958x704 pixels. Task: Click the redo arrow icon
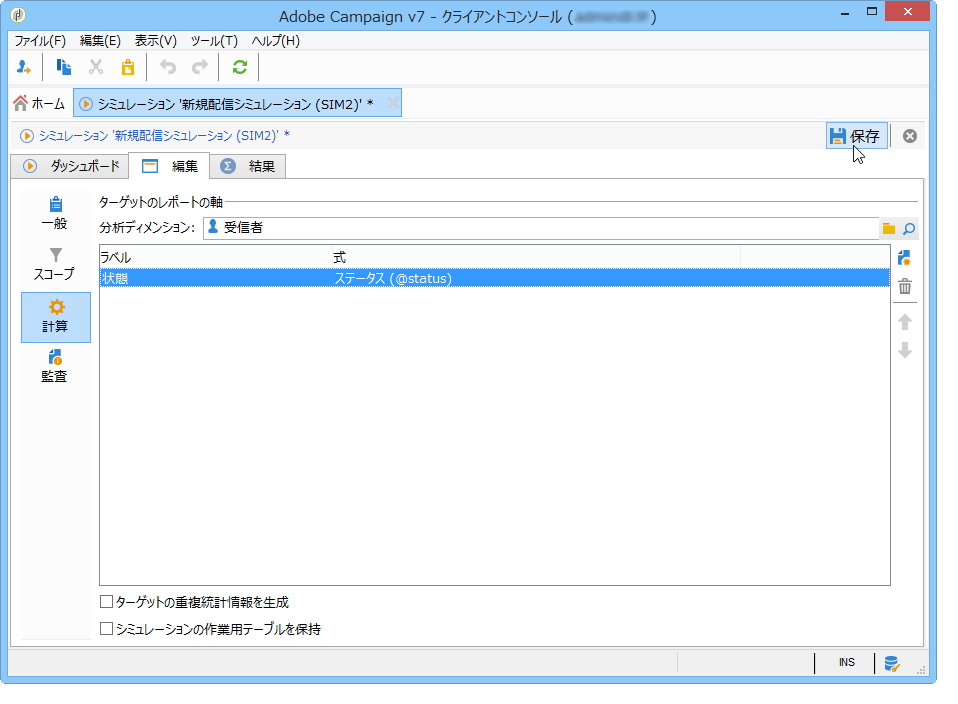click(200, 67)
